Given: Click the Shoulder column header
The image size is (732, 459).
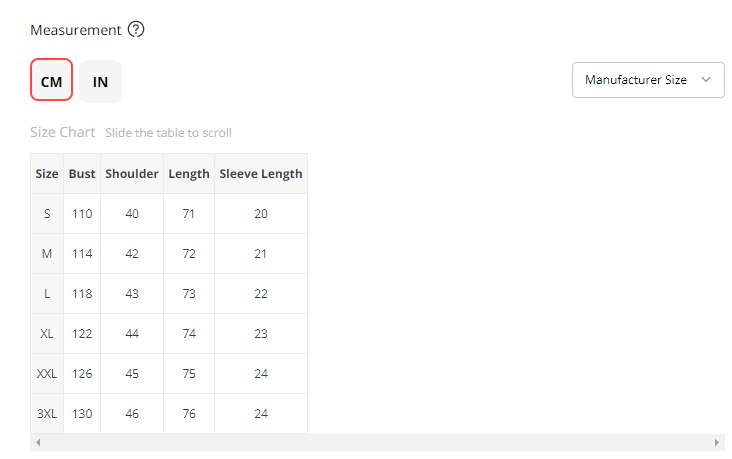Looking at the screenshot, I should [132, 174].
